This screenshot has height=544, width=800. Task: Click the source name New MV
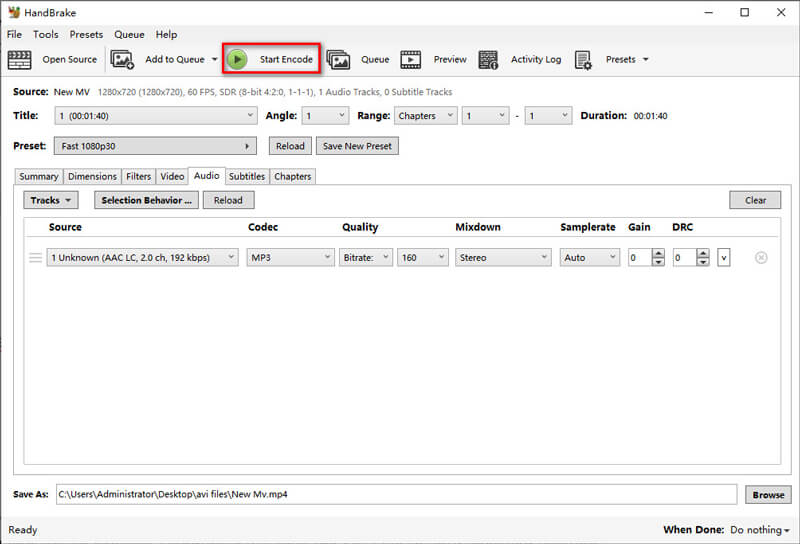point(72,92)
